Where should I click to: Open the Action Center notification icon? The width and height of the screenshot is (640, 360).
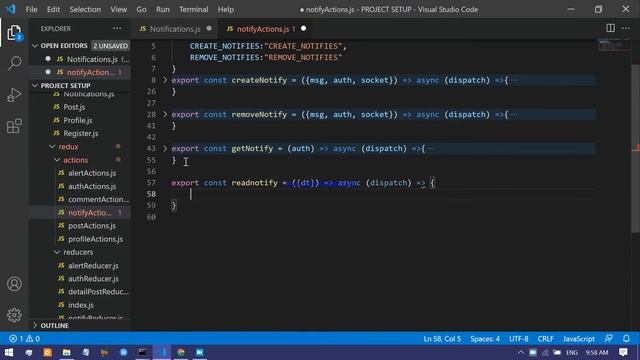623,352
